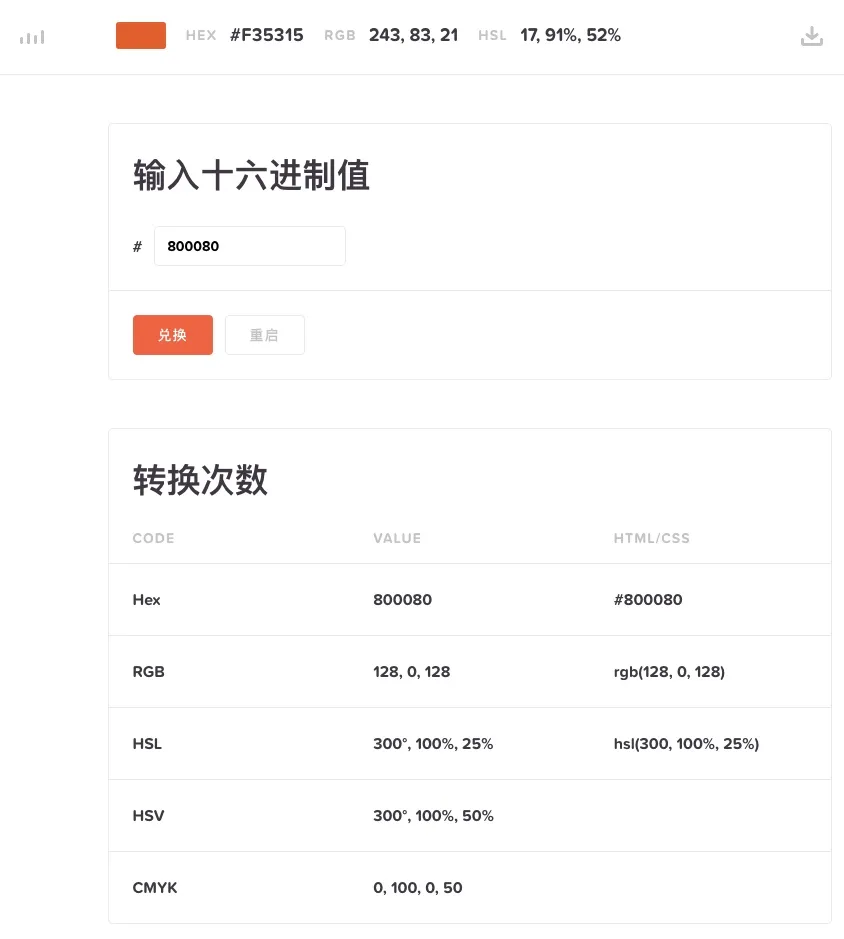The width and height of the screenshot is (844, 939).
Task: Click the HSV value 300°, 100%, 50%
Action: point(433,816)
